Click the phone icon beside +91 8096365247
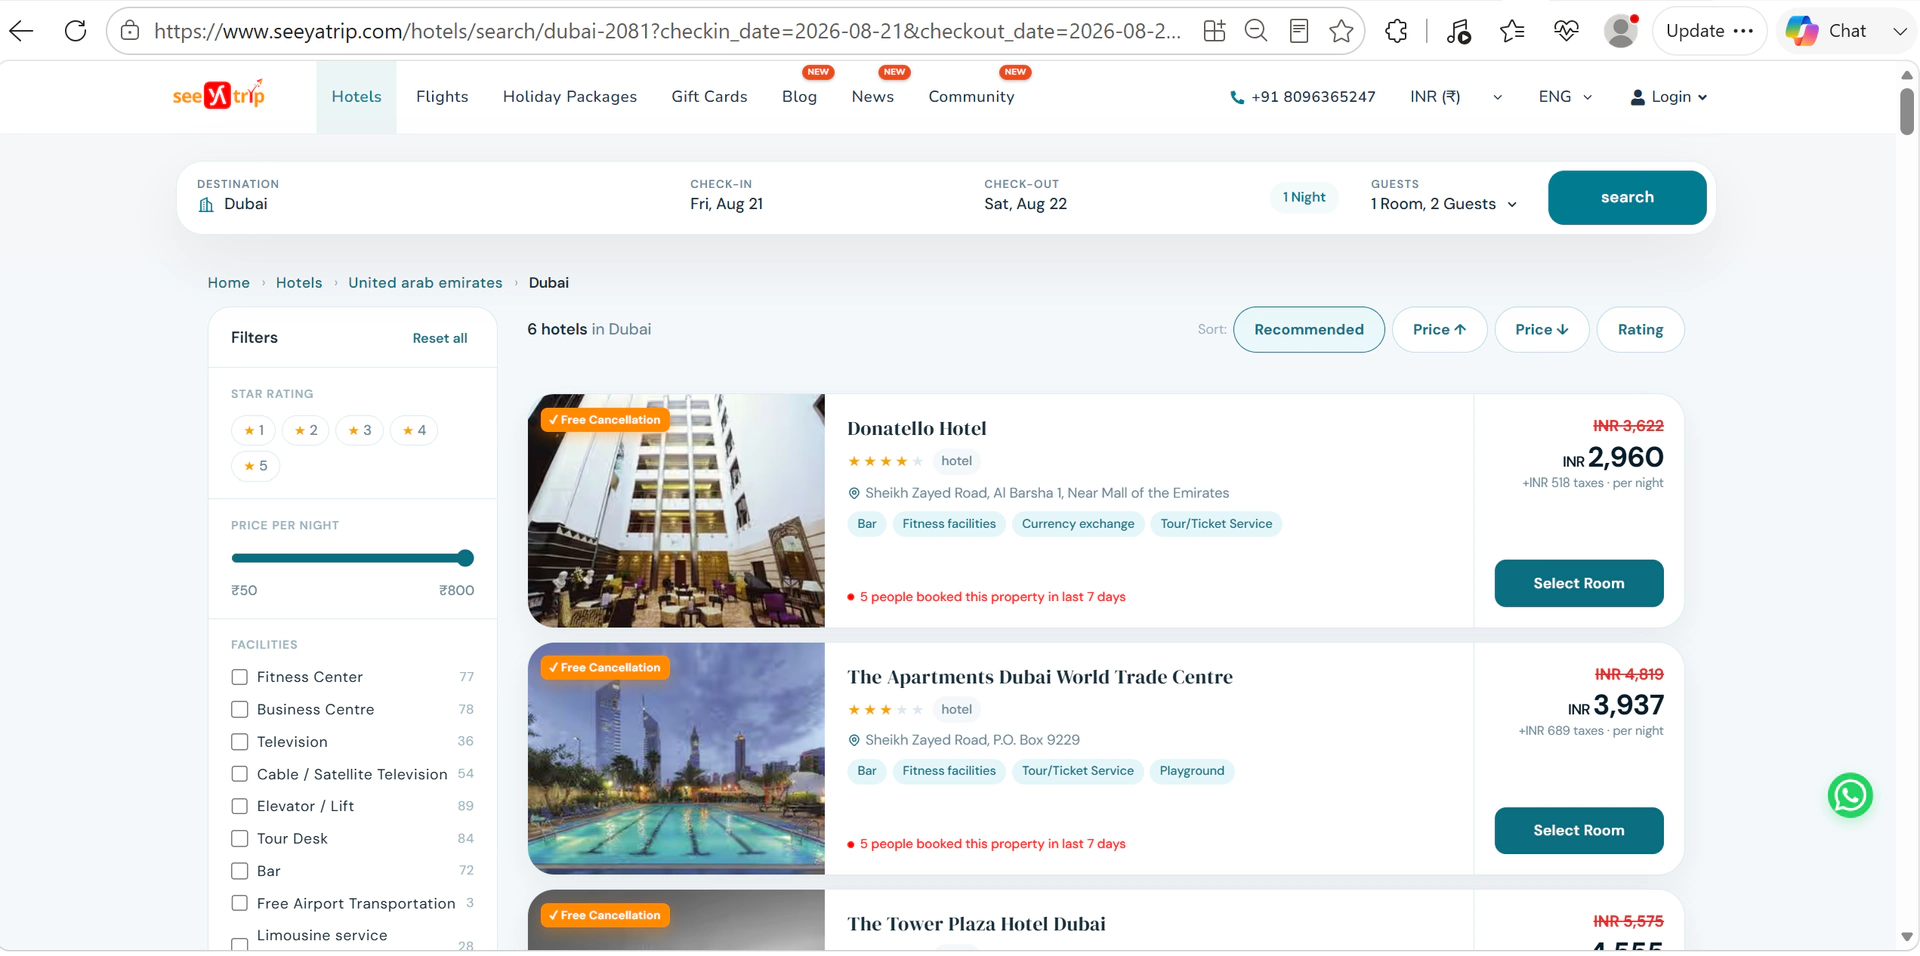Viewport: 1920px width, 956px height. point(1237,97)
